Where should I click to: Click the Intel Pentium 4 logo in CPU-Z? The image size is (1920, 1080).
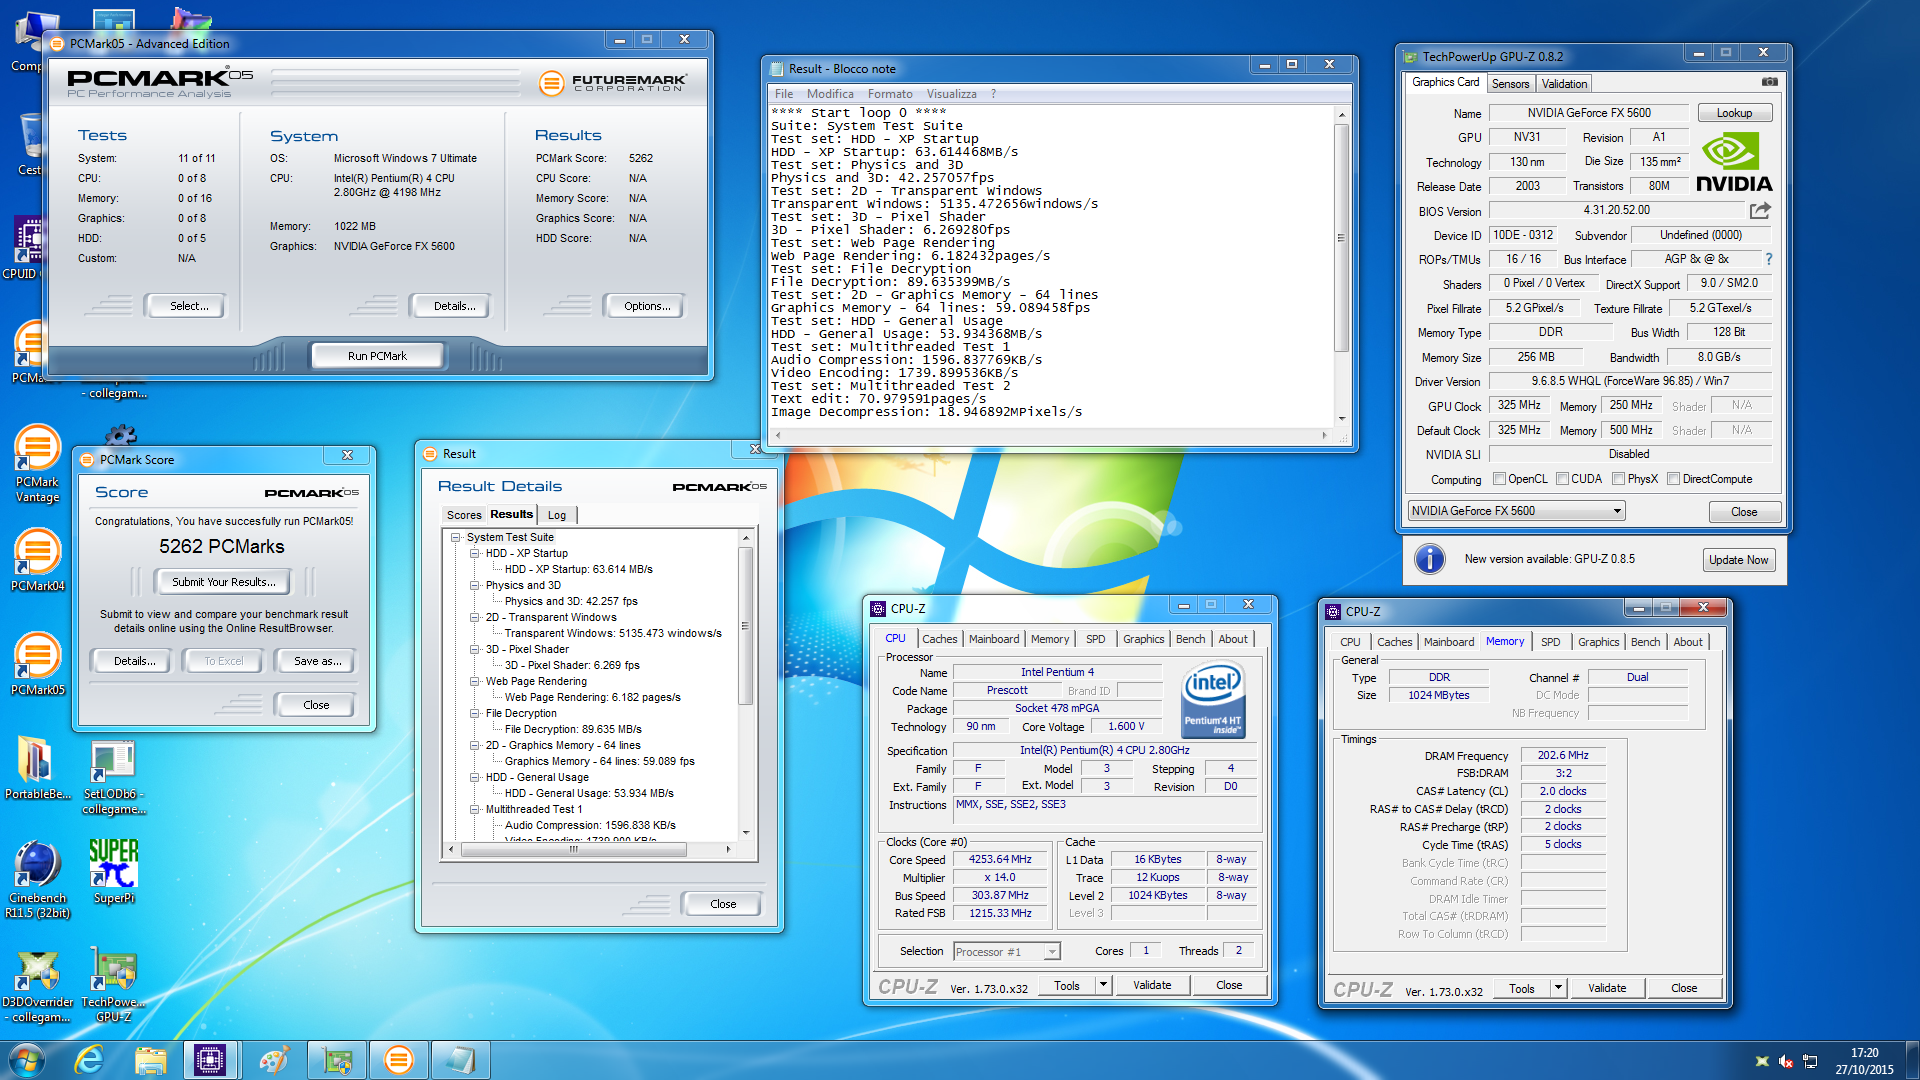[x=1212, y=698]
